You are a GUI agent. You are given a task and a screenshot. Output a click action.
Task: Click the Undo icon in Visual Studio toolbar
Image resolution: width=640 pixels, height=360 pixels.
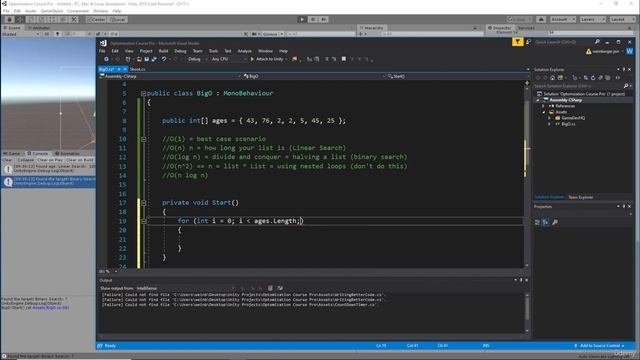pyautogui.click(x=164, y=59)
